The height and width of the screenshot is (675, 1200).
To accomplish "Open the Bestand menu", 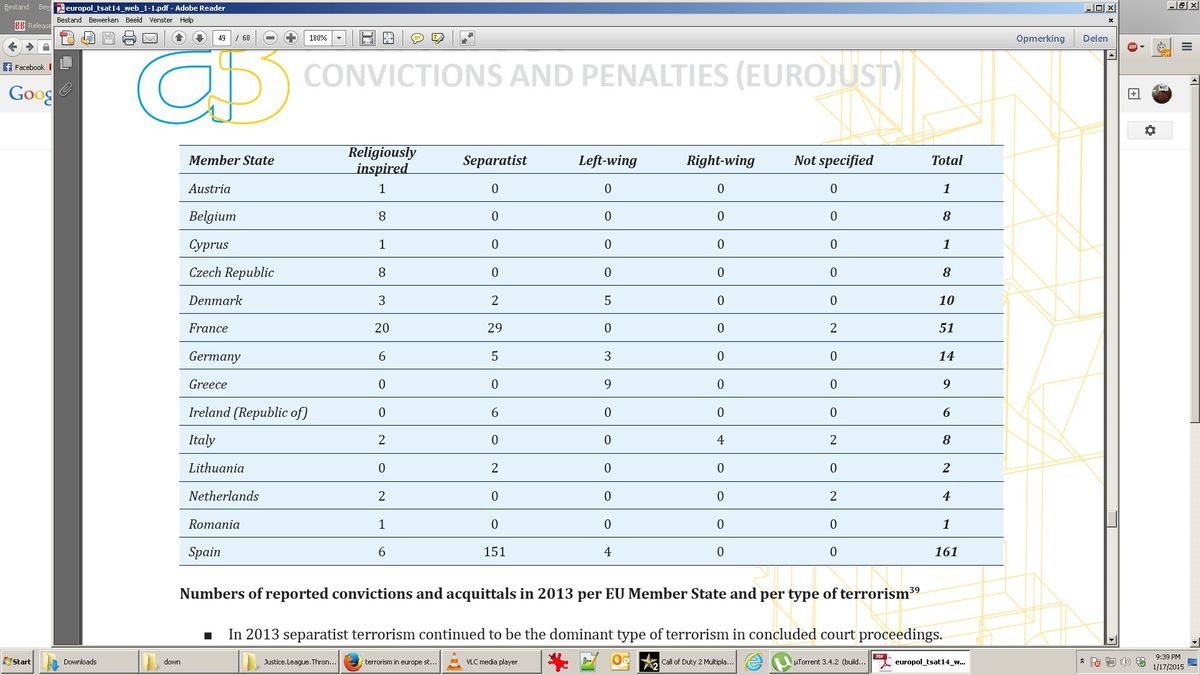I will pos(70,20).
